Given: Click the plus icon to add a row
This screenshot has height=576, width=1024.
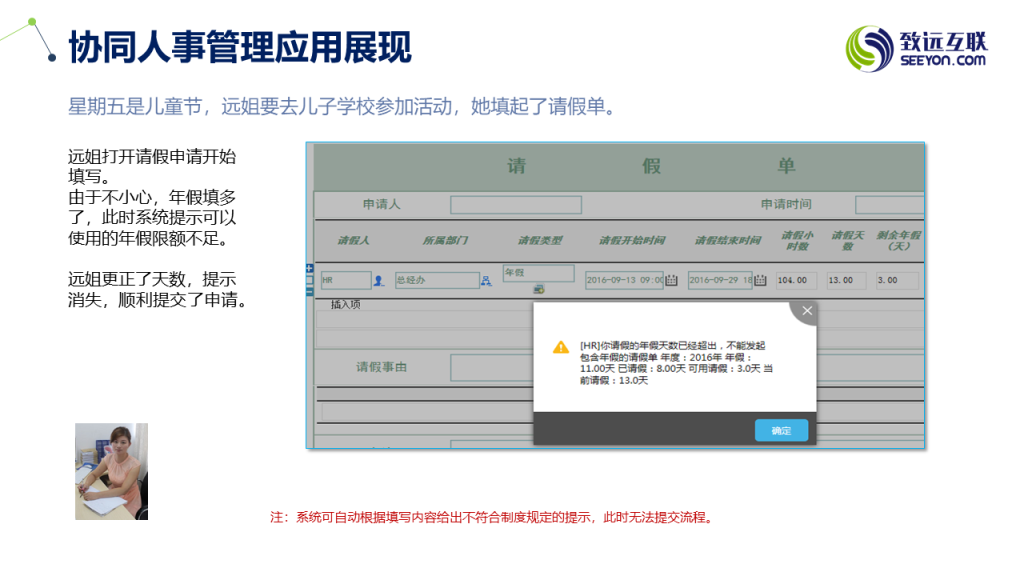Looking at the screenshot, I should tap(309, 268).
